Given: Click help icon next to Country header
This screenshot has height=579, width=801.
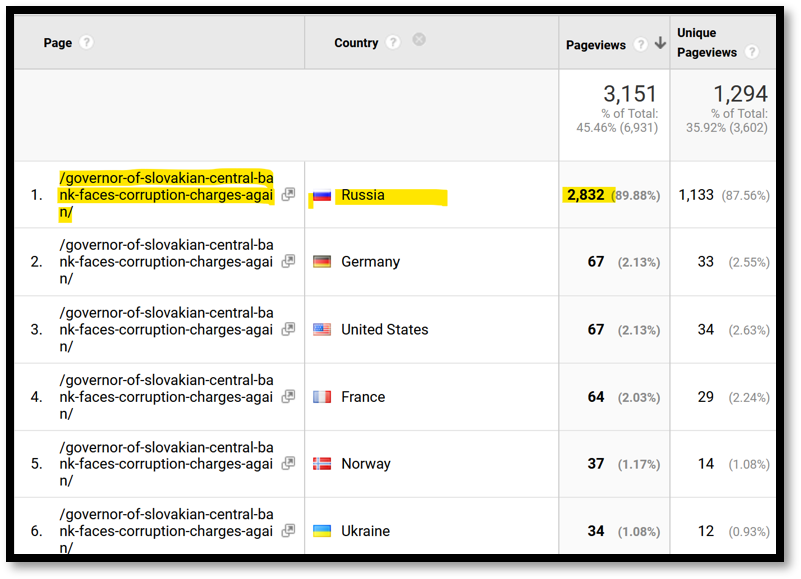Looking at the screenshot, I should (x=393, y=42).
